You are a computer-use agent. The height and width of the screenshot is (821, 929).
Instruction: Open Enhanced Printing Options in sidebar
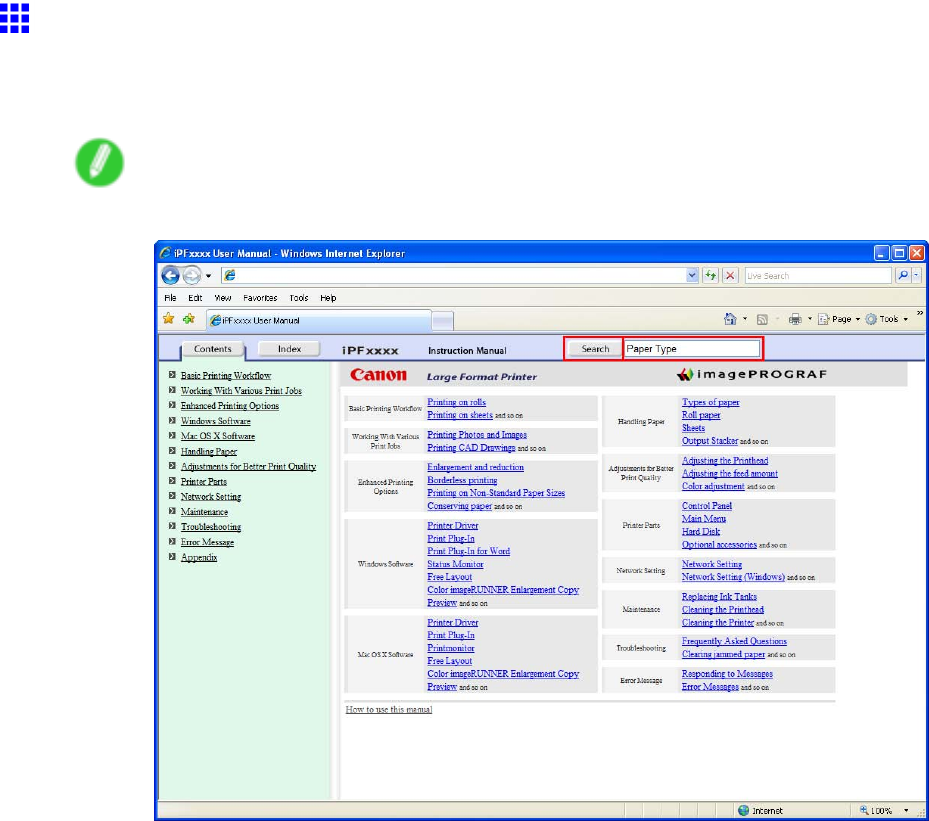(230, 406)
